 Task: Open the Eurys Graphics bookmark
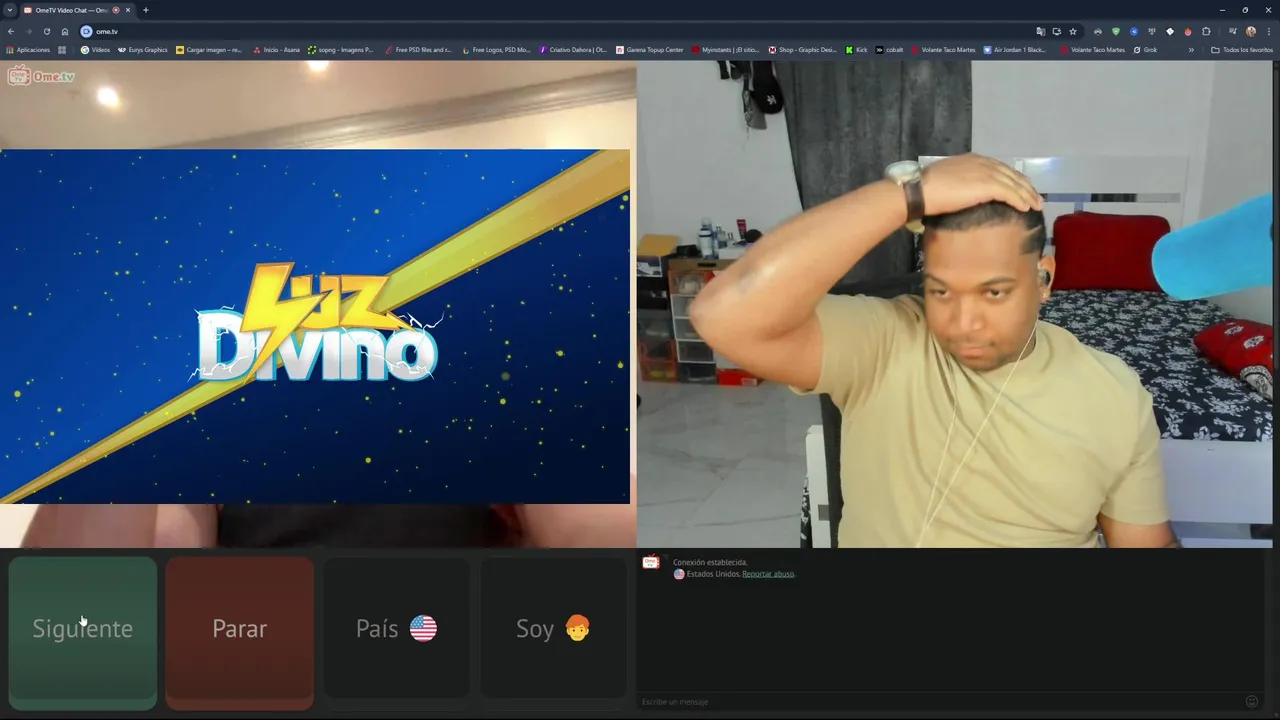click(x=142, y=50)
